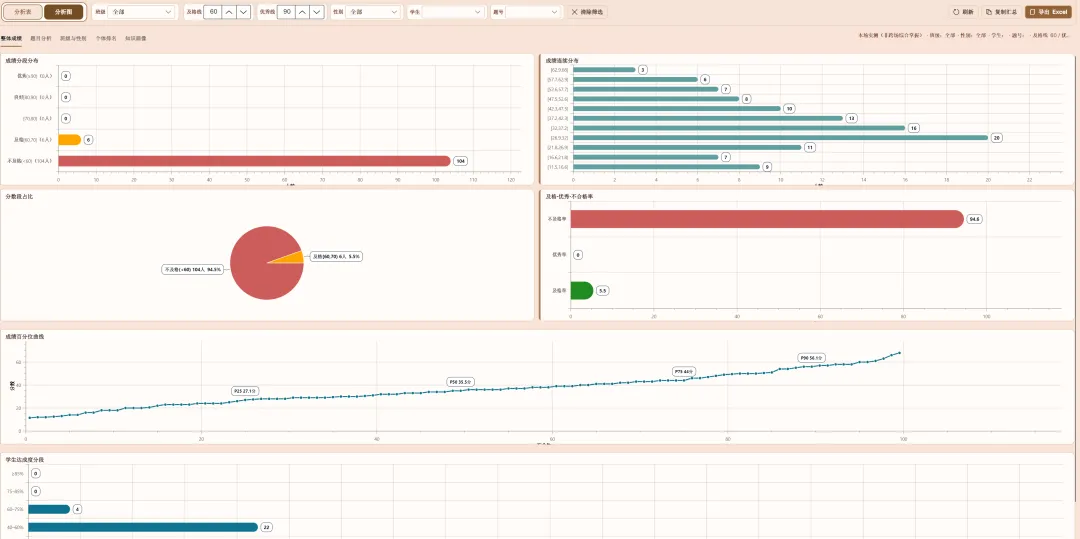Decrease the 及格线 value with down arrow
Viewport: 1080px width, 539px height.
coord(243,12)
